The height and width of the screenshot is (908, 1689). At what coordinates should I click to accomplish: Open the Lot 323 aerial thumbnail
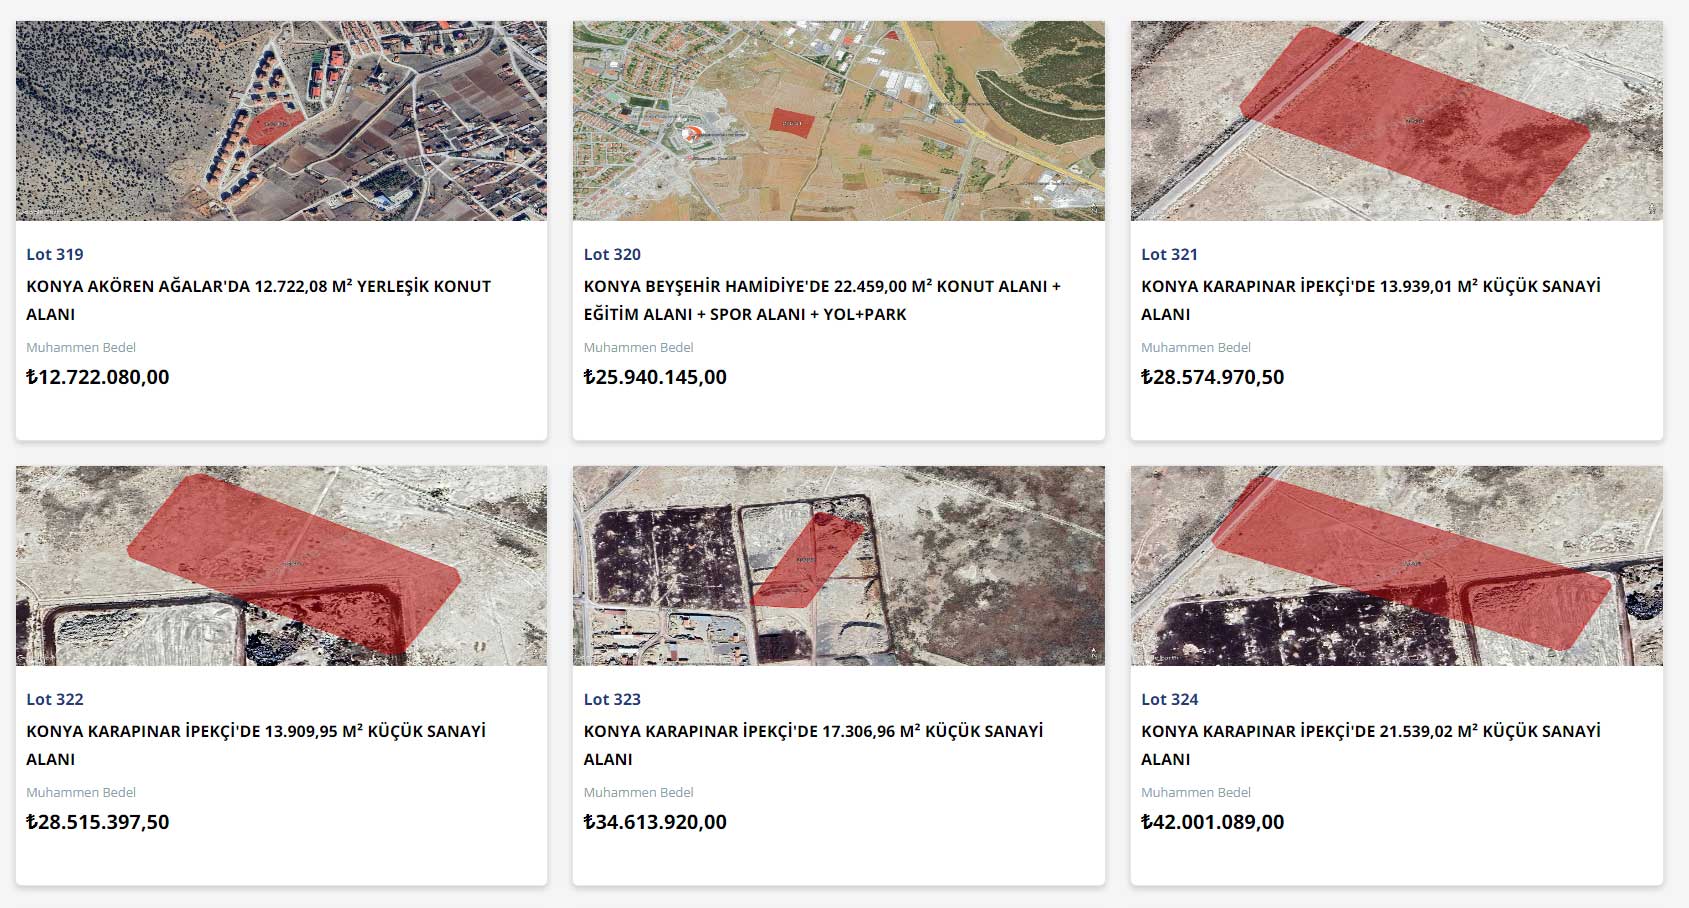pyautogui.click(x=838, y=566)
